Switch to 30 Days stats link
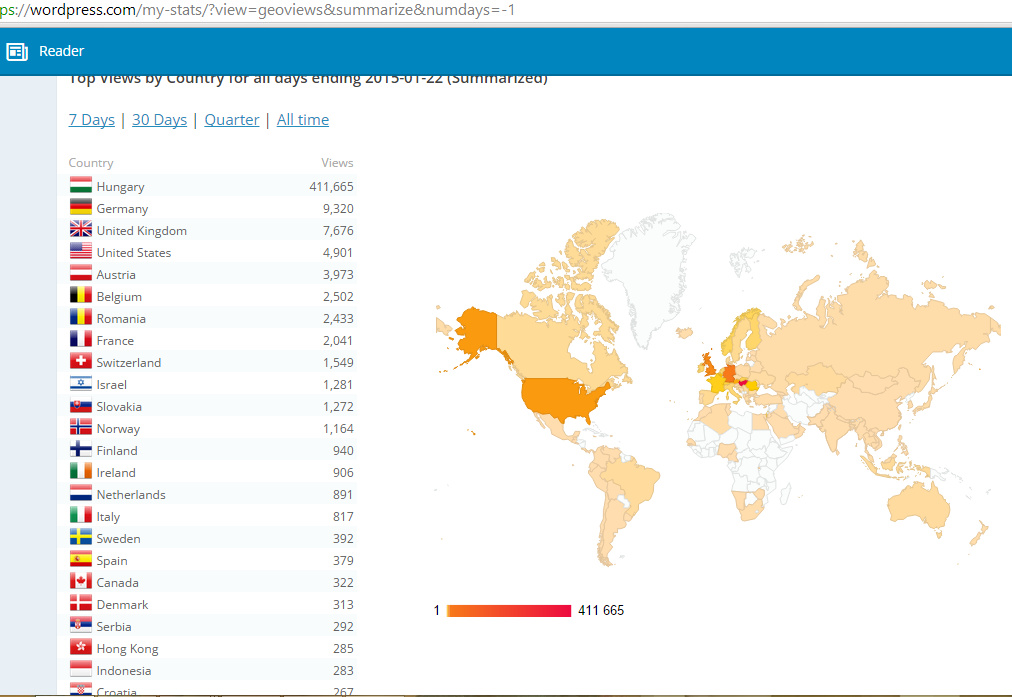Image resolution: width=1012 pixels, height=697 pixels. [x=159, y=120]
